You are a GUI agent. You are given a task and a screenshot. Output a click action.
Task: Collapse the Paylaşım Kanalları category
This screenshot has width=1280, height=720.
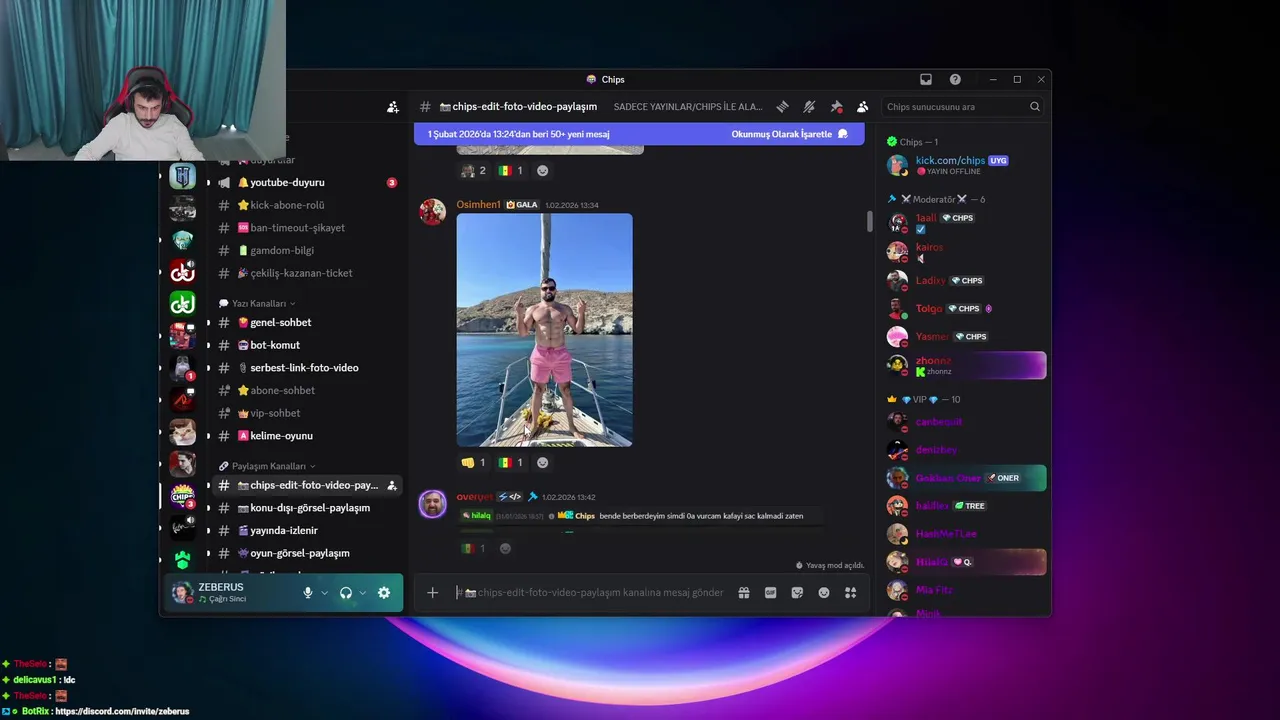pyautogui.click(x=267, y=466)
